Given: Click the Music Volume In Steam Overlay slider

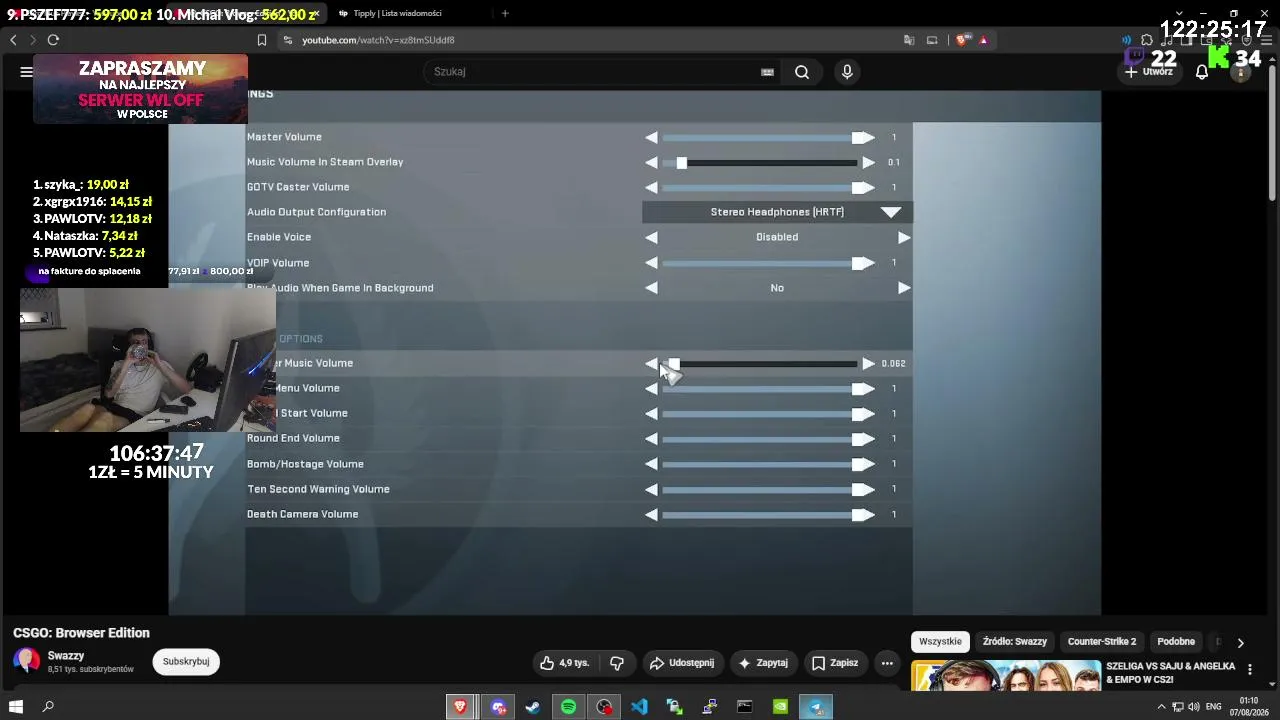Looking at the screenshot, I should (x=760, y=162).
